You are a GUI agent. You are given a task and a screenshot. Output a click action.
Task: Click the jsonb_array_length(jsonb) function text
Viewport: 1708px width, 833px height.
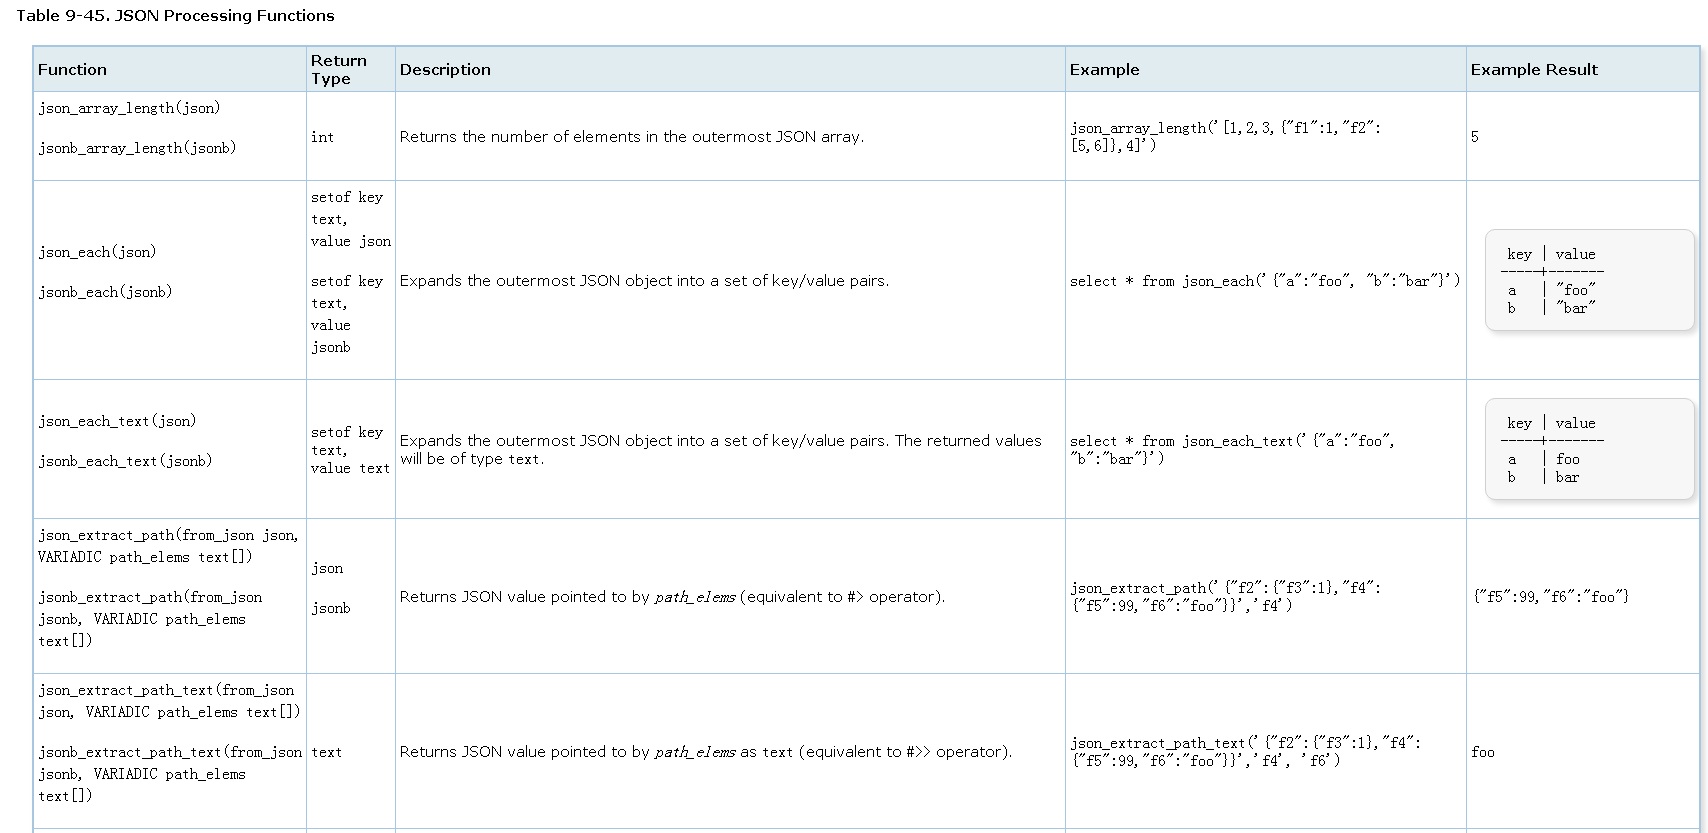coord(137,148)
